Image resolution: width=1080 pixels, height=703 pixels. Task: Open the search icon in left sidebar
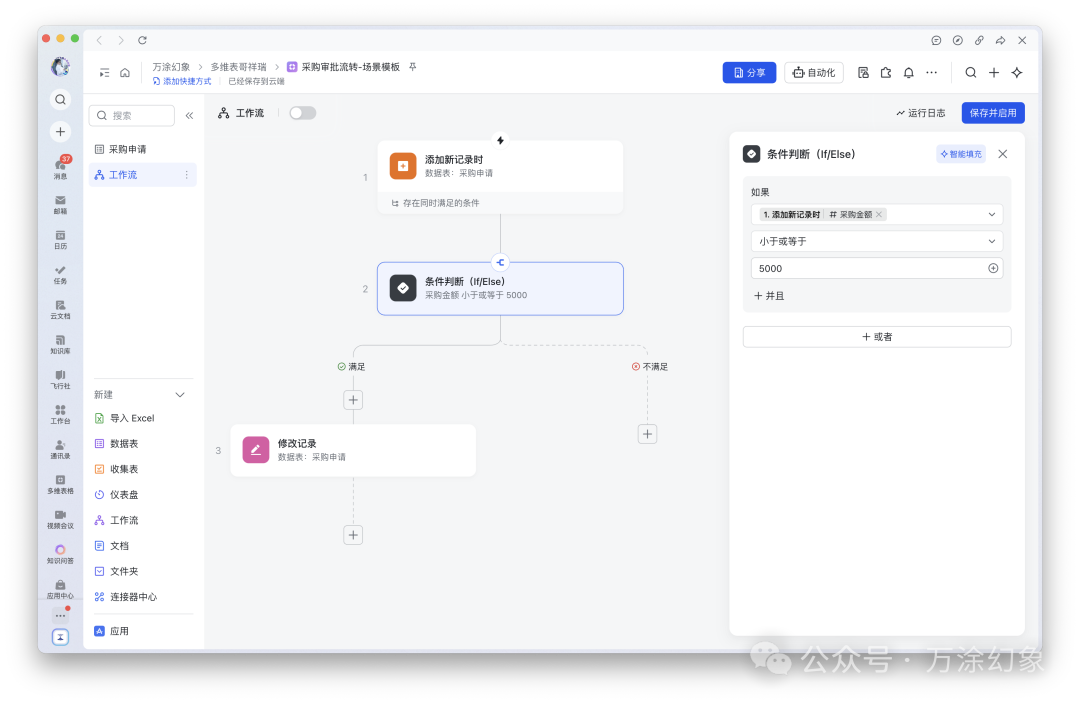tap(61, 99)
